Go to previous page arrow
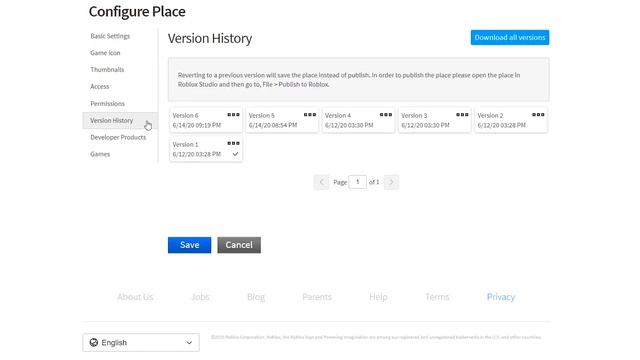 pyautogui.click(x=321, y=182)
